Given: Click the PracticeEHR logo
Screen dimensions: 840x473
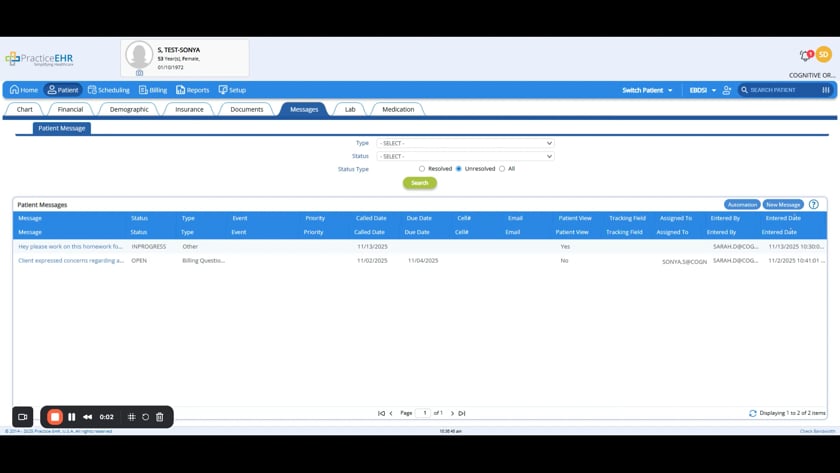Looking at the screenshot, I should (39, 58).
